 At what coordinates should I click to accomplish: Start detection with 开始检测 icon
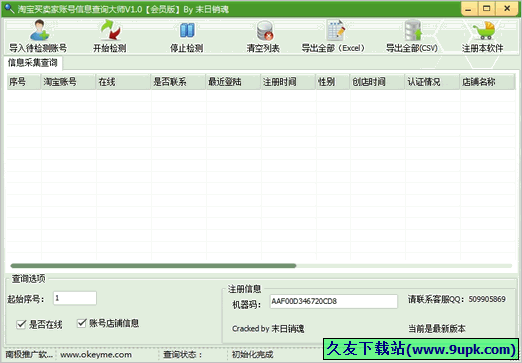click(x=110, y=29)
